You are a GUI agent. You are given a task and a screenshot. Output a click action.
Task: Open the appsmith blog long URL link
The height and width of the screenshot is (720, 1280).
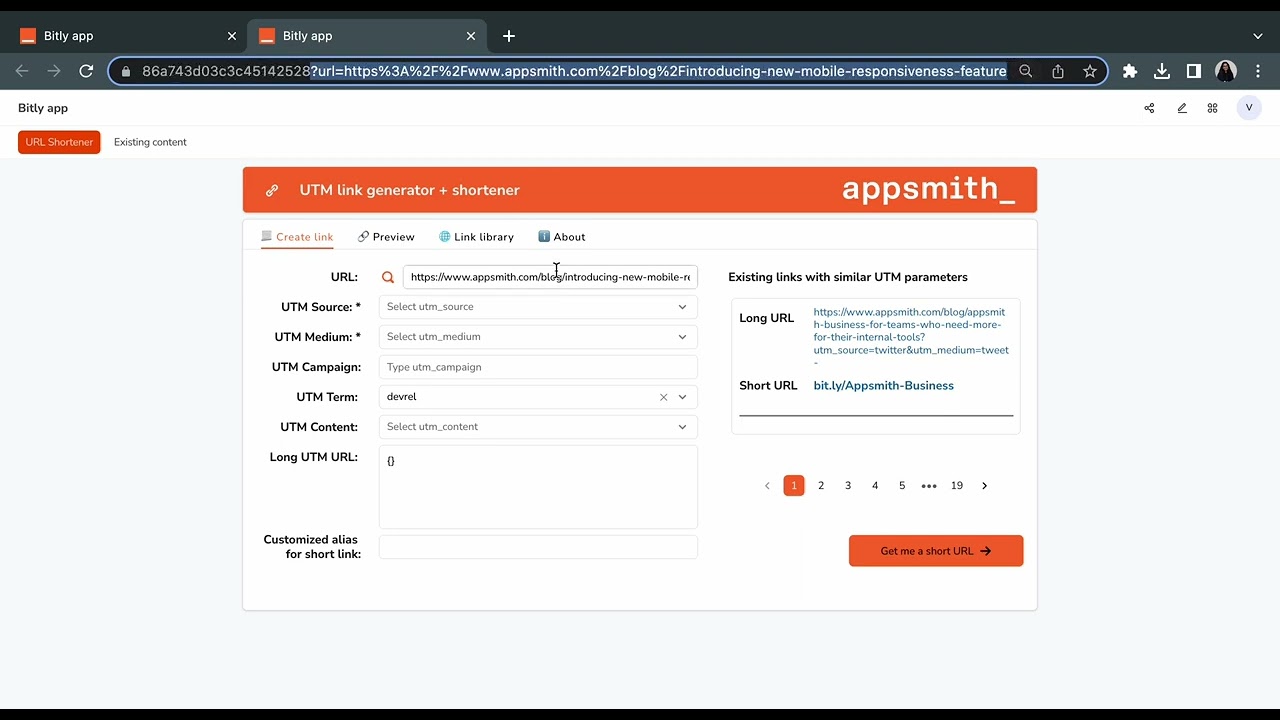tap(911, 337)
